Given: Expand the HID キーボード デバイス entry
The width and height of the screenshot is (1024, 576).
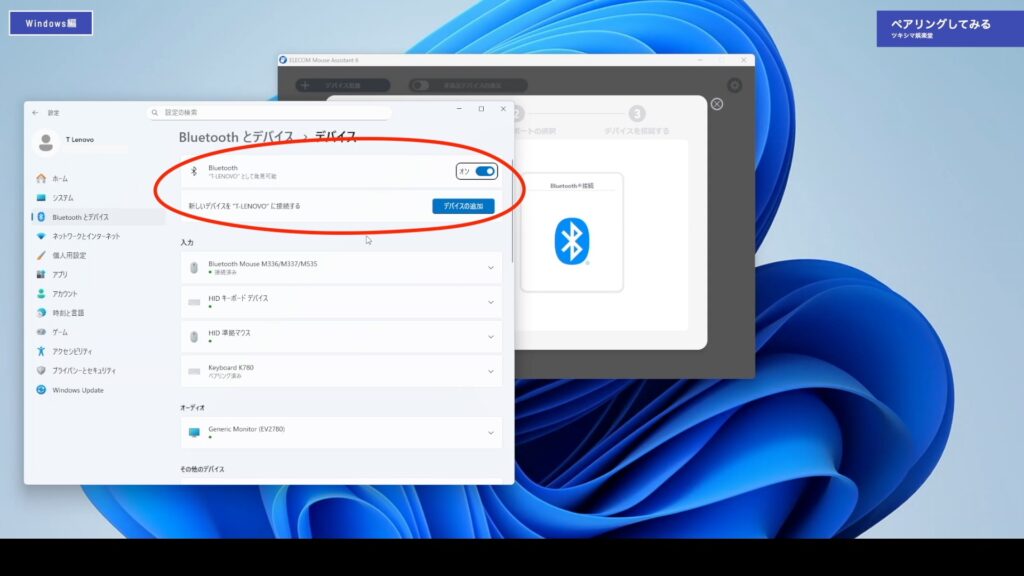Looking at the screenshot, I should coord(490,302).
